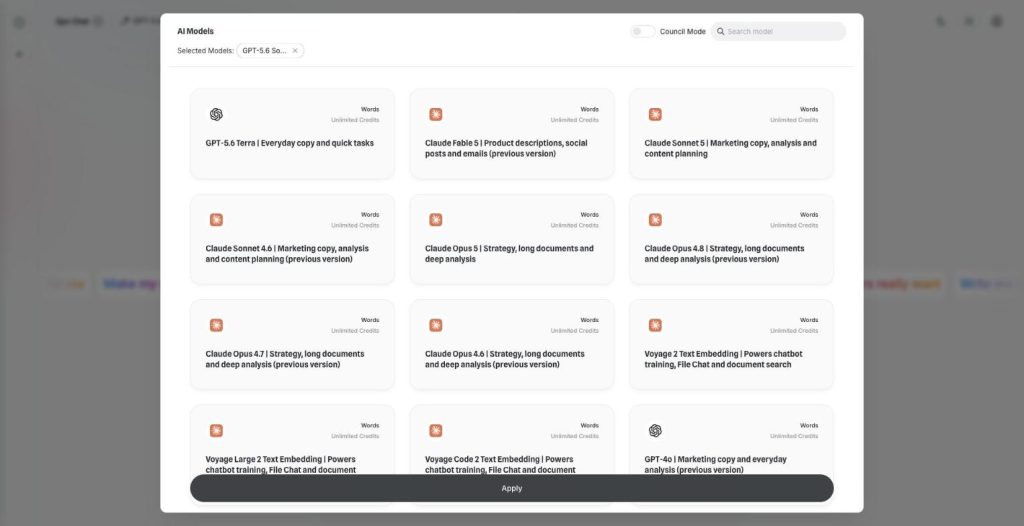This screenshot has height=526, width=1024.
Task: Click Words label on Claude Opus 4.7 card
Action: click(370, 320)
